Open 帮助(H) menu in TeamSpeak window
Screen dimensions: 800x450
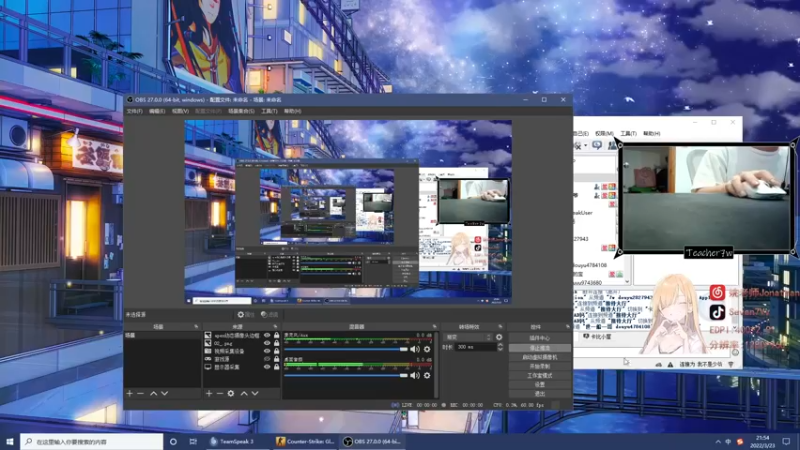tap(652, 133)
